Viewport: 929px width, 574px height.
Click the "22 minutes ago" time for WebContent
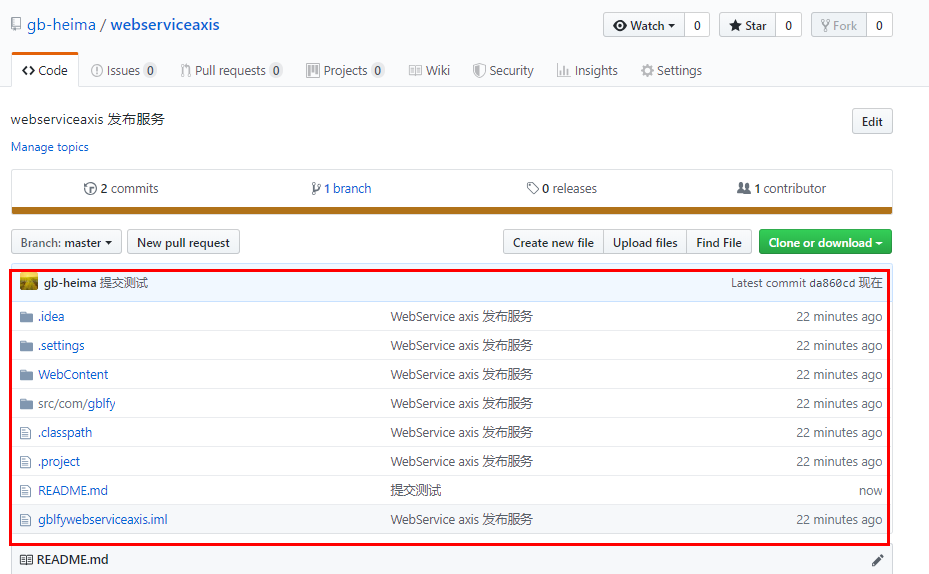pos(839,375)
